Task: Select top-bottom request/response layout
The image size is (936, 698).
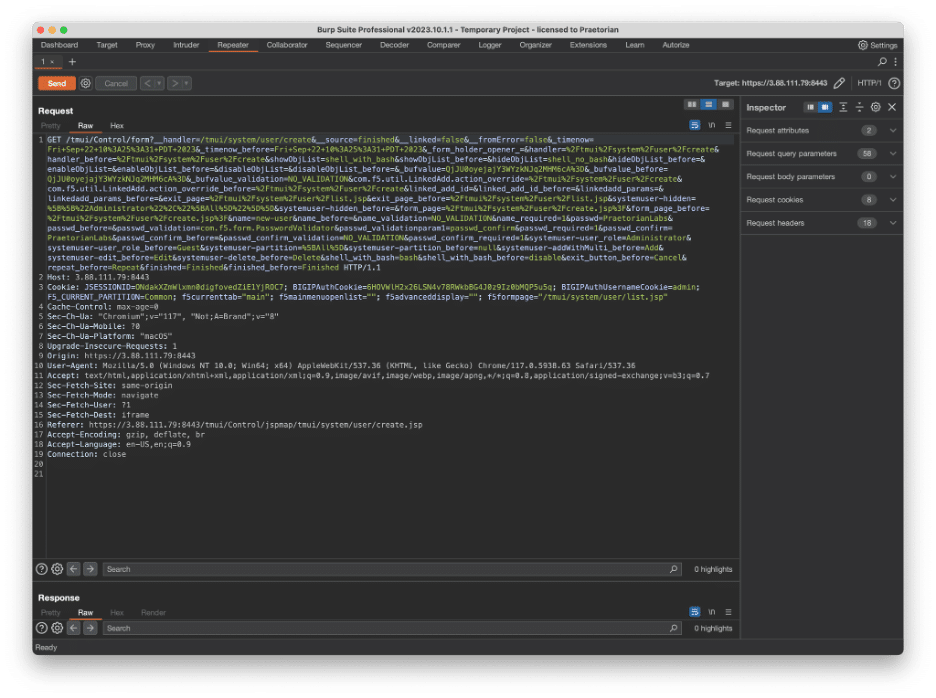Action: coord(709,104)
